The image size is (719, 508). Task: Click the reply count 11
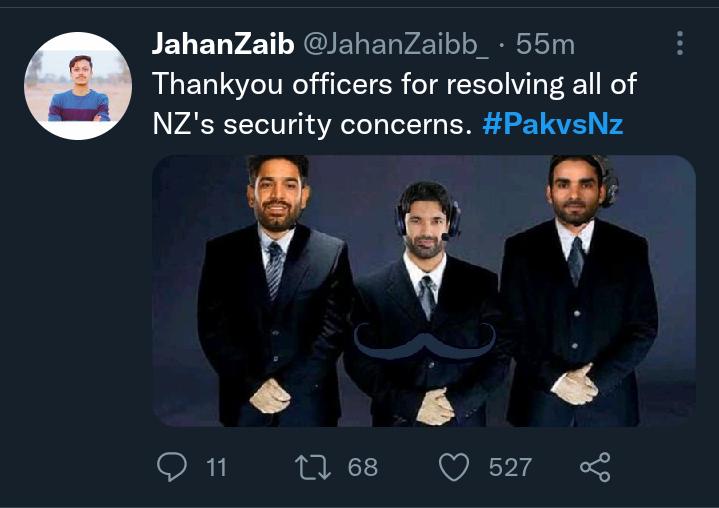pyautogui.click(x=216, y=466)
